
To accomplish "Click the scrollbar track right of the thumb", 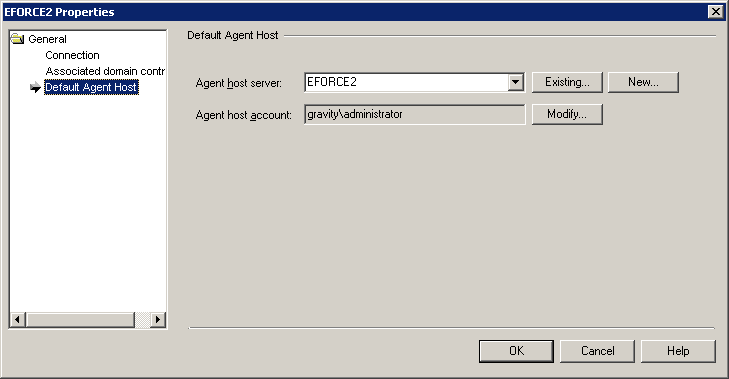I will (x=142, y=320).
